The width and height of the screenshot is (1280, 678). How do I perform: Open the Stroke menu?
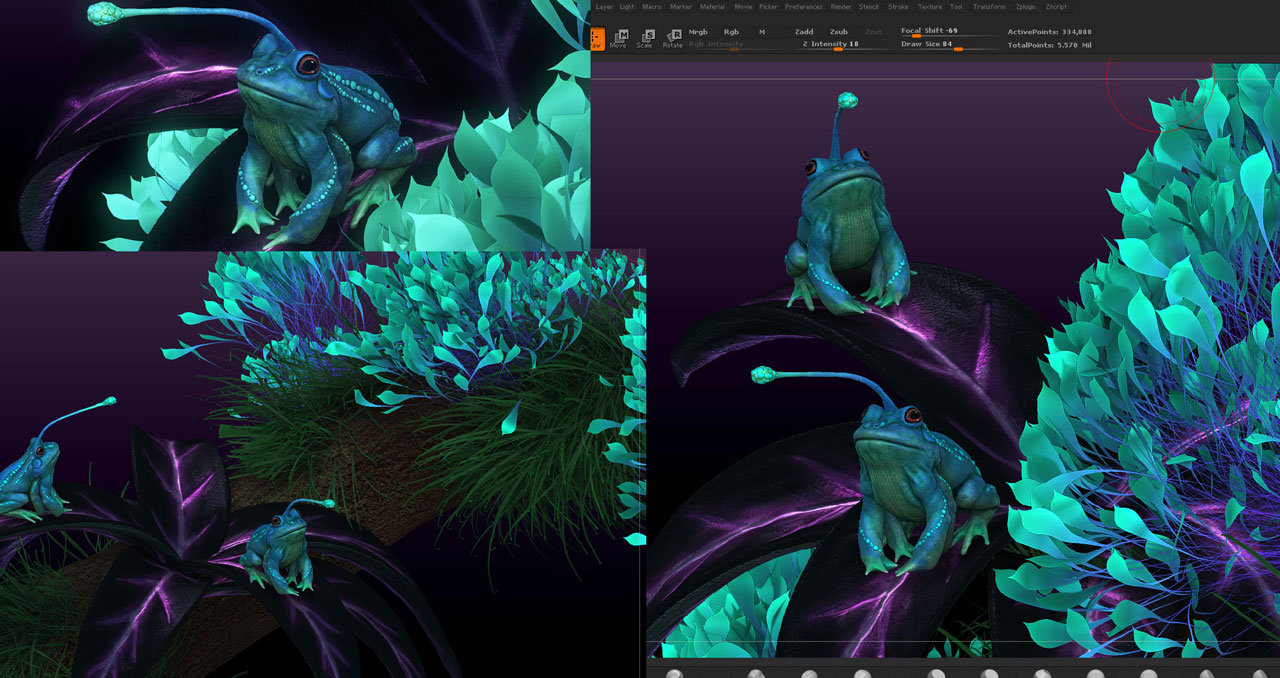pos(899,7)
